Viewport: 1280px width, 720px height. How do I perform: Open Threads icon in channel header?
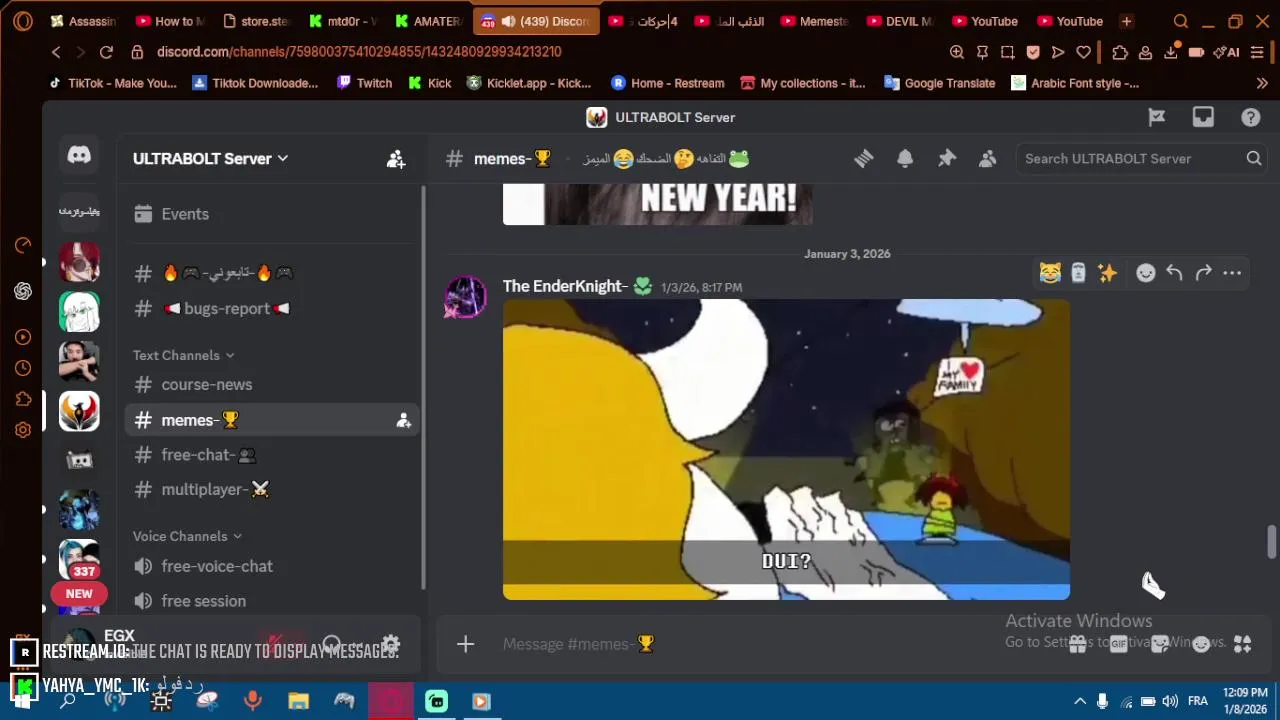(864, 158)
